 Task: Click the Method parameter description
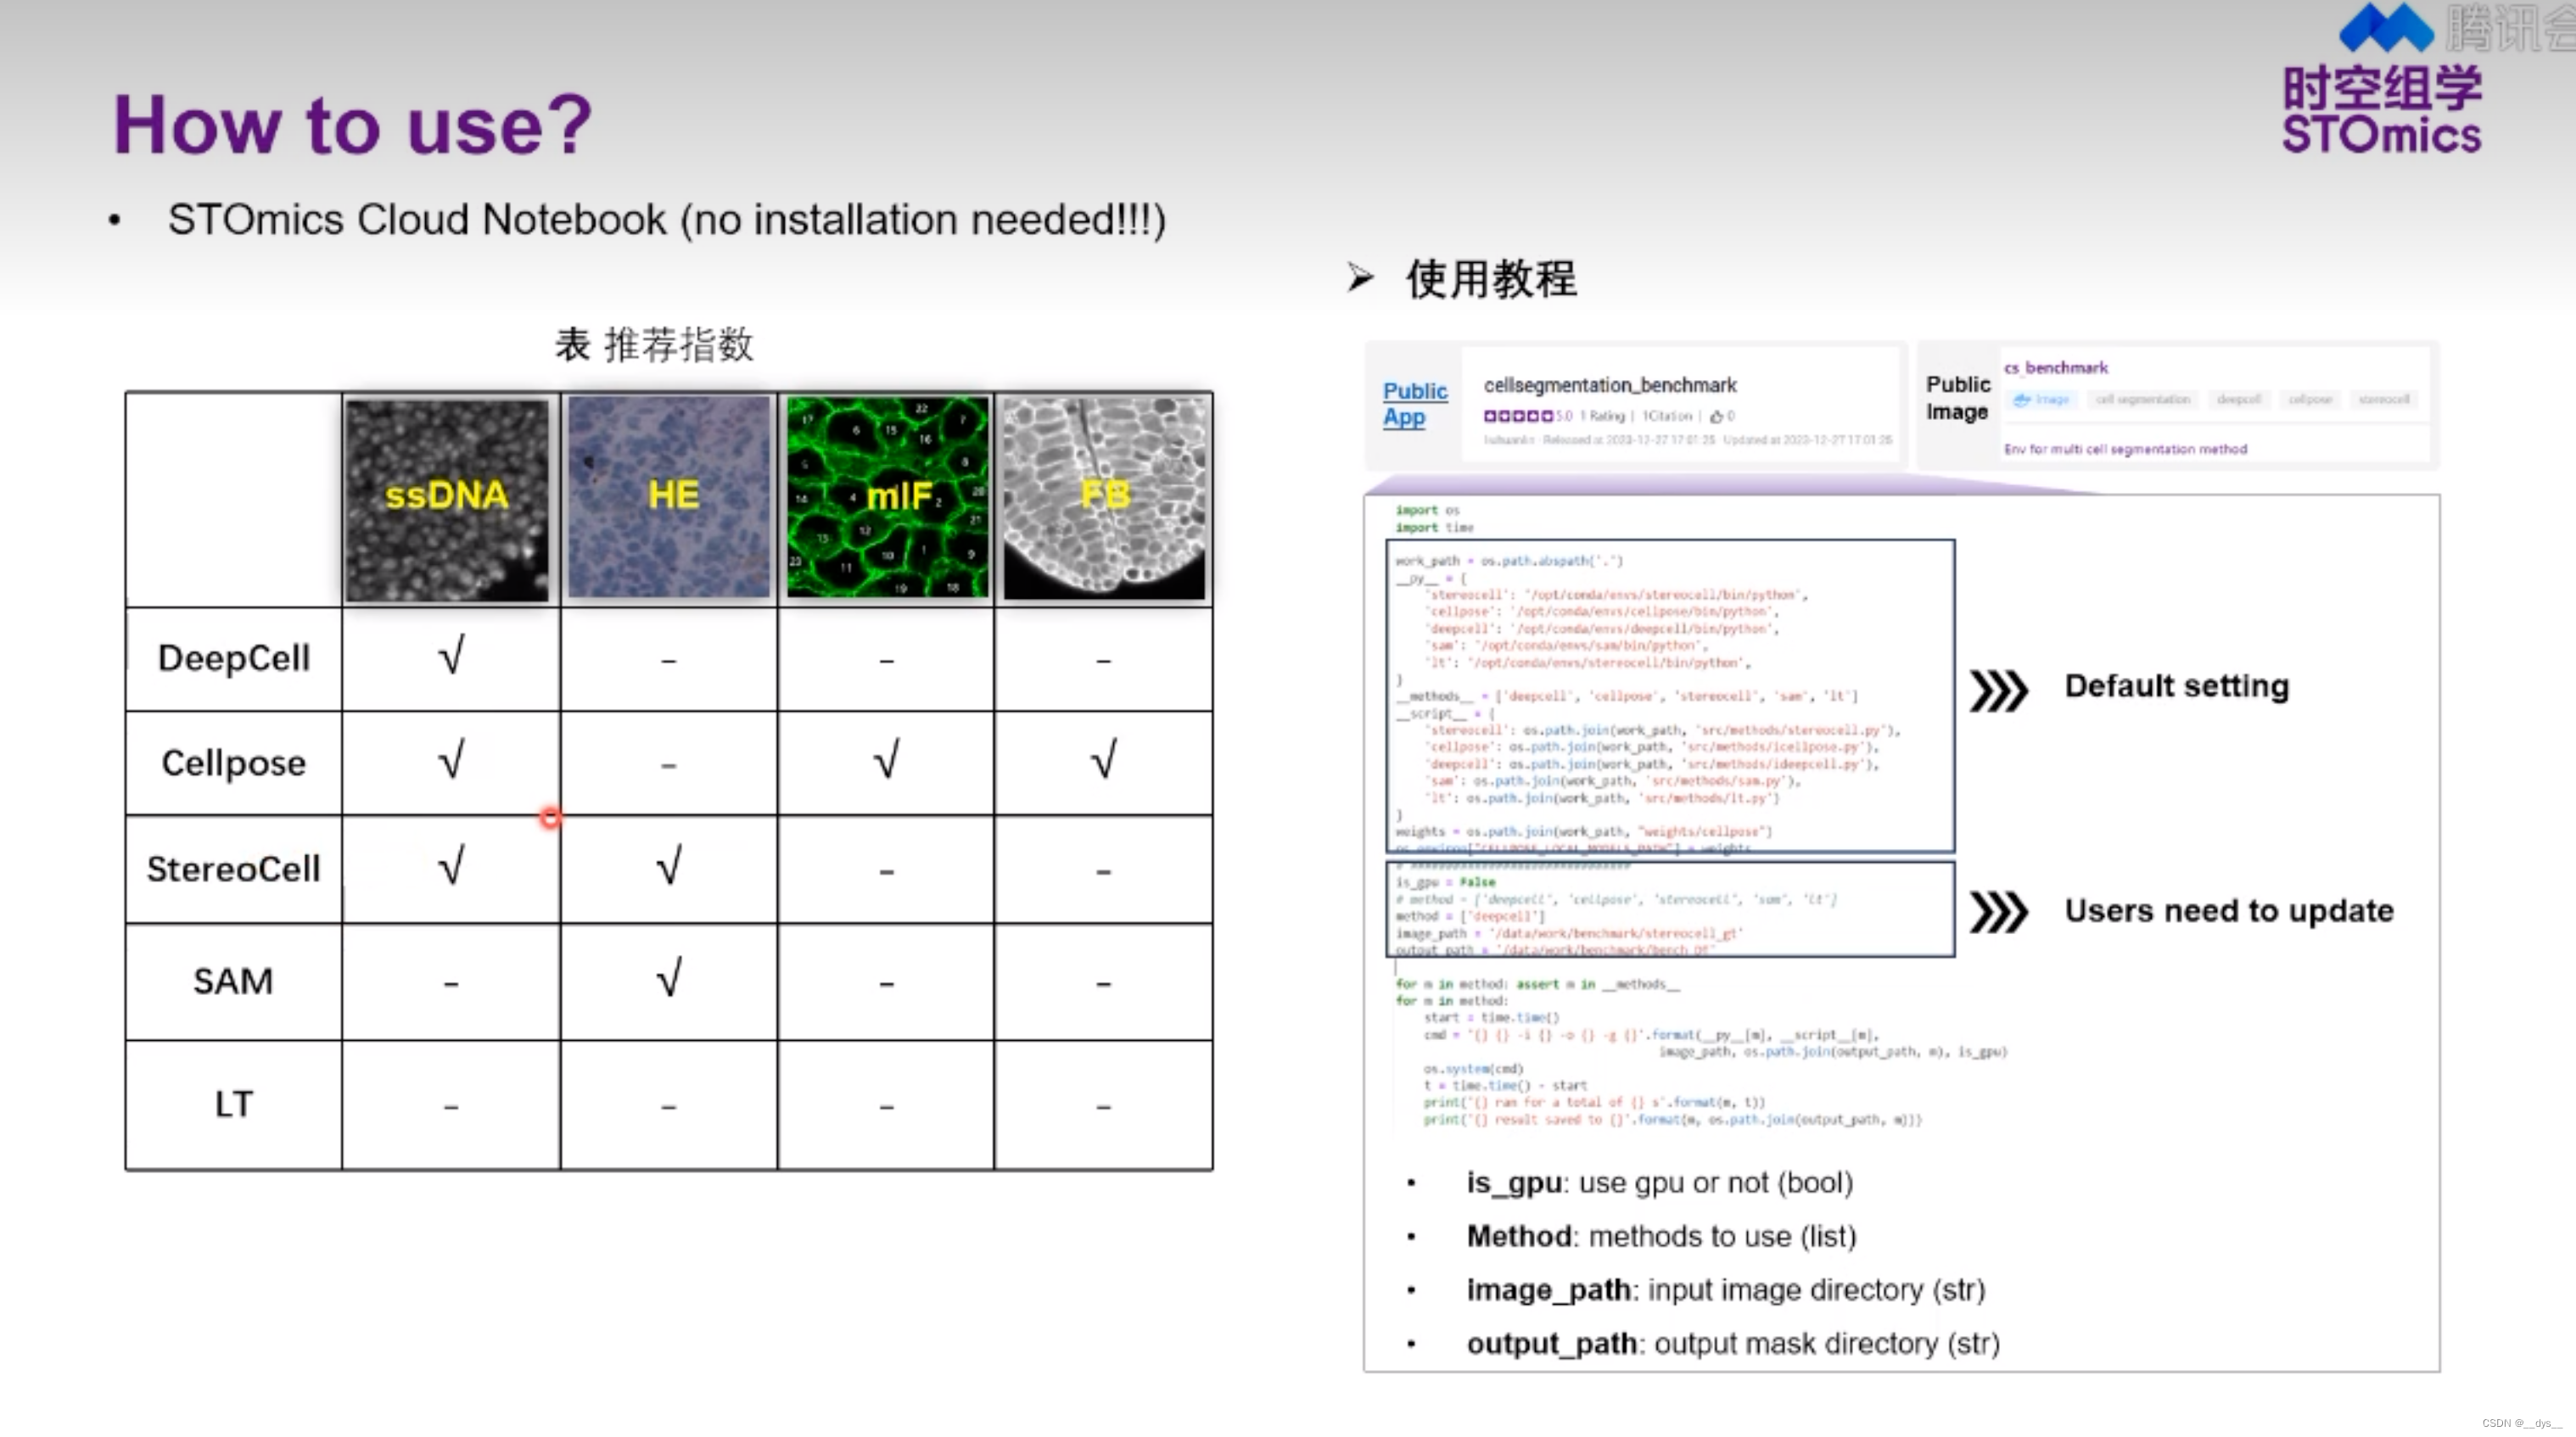[x=1661, y=1237]
